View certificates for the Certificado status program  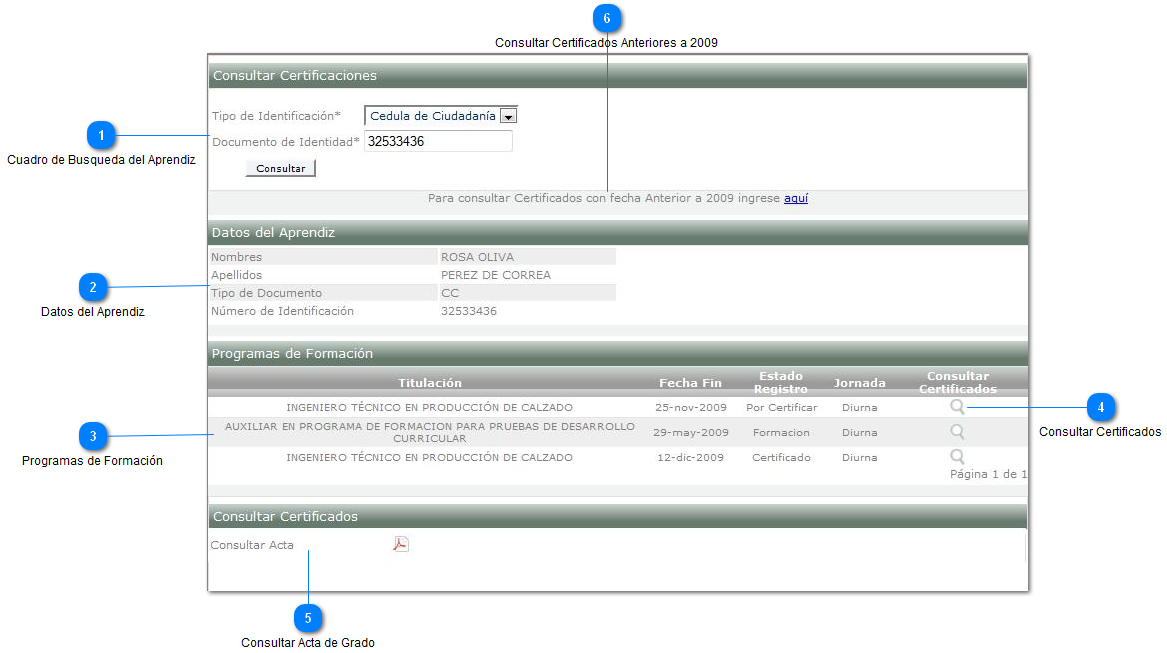tap(957, 456)
